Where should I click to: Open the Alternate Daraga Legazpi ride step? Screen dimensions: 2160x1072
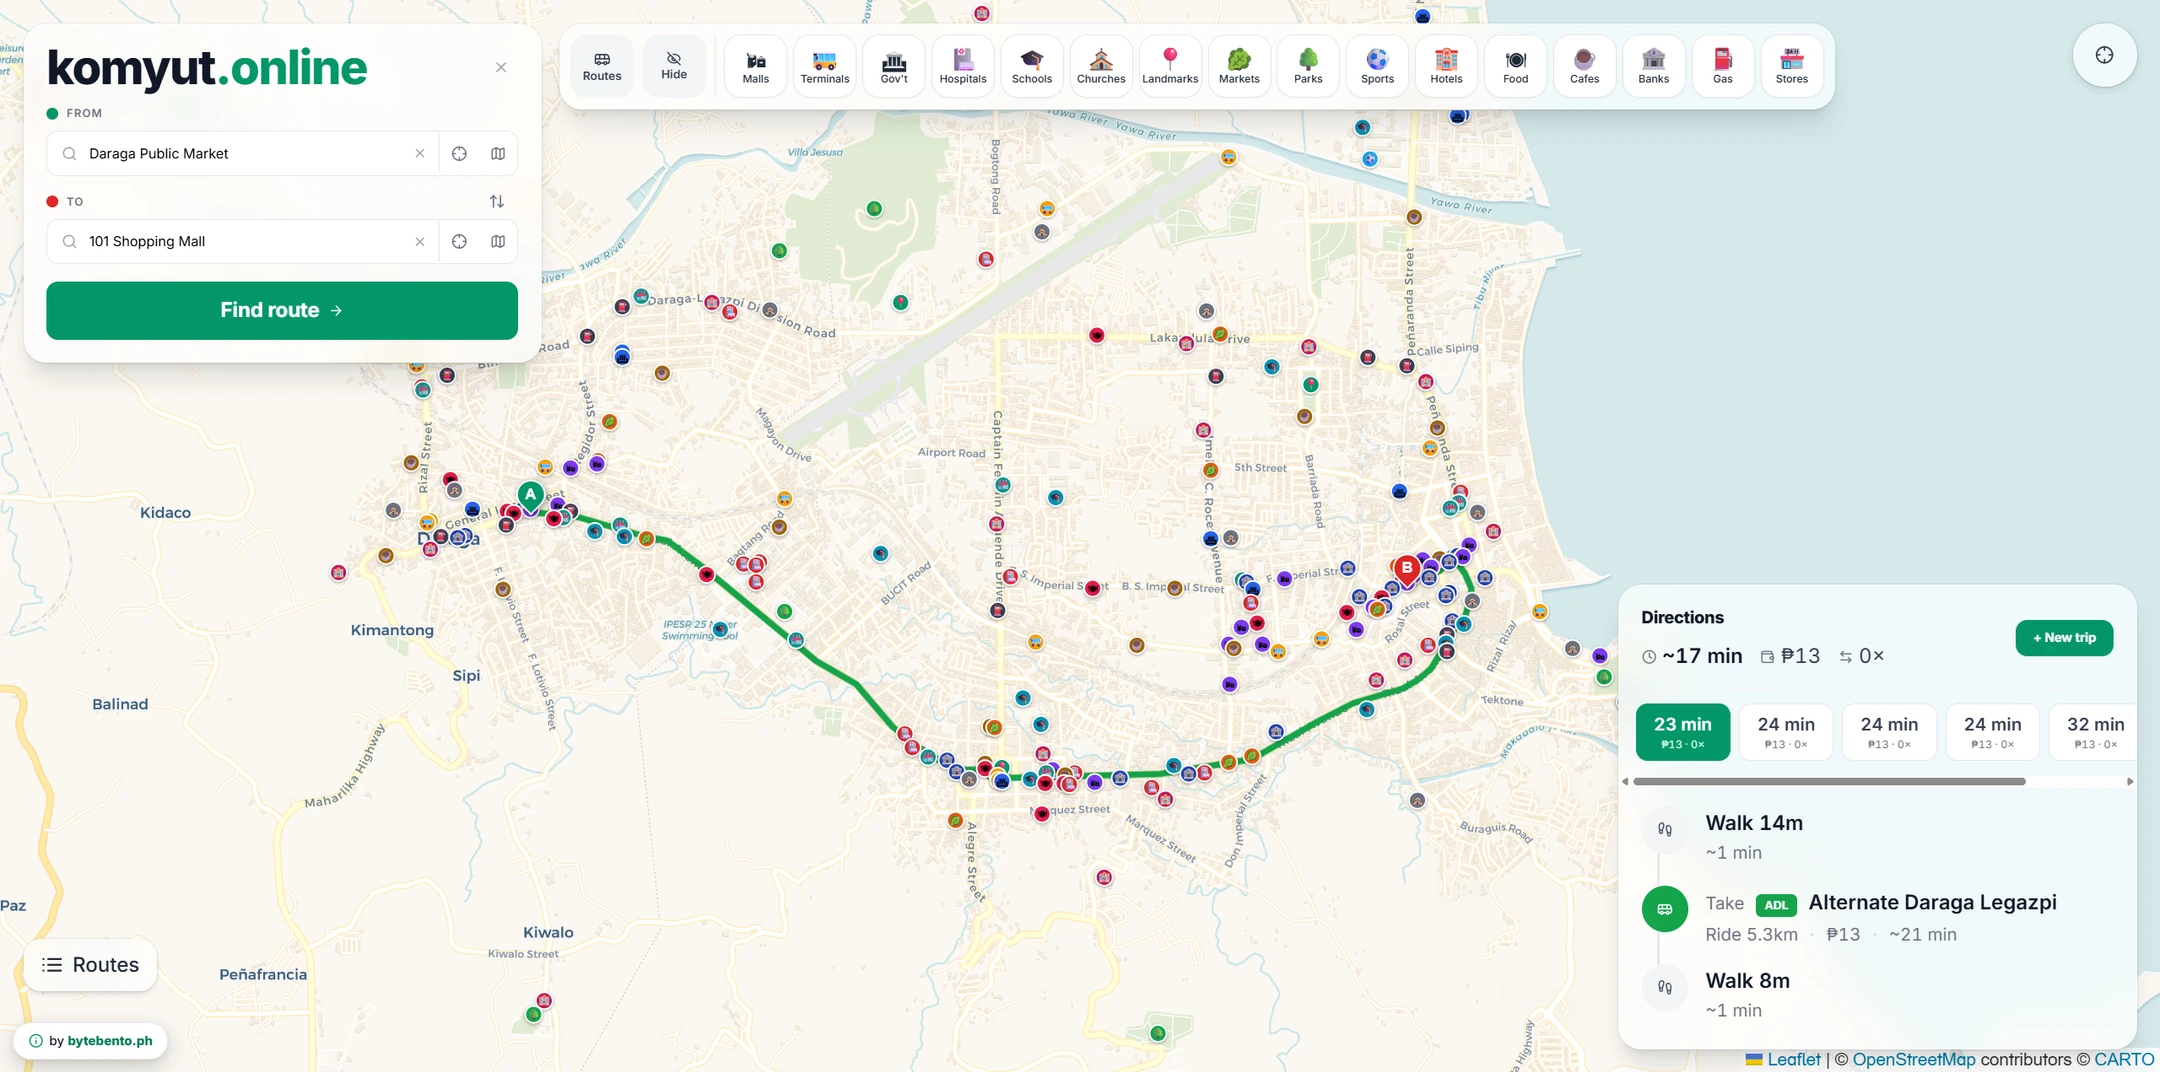coord(1878,917)
